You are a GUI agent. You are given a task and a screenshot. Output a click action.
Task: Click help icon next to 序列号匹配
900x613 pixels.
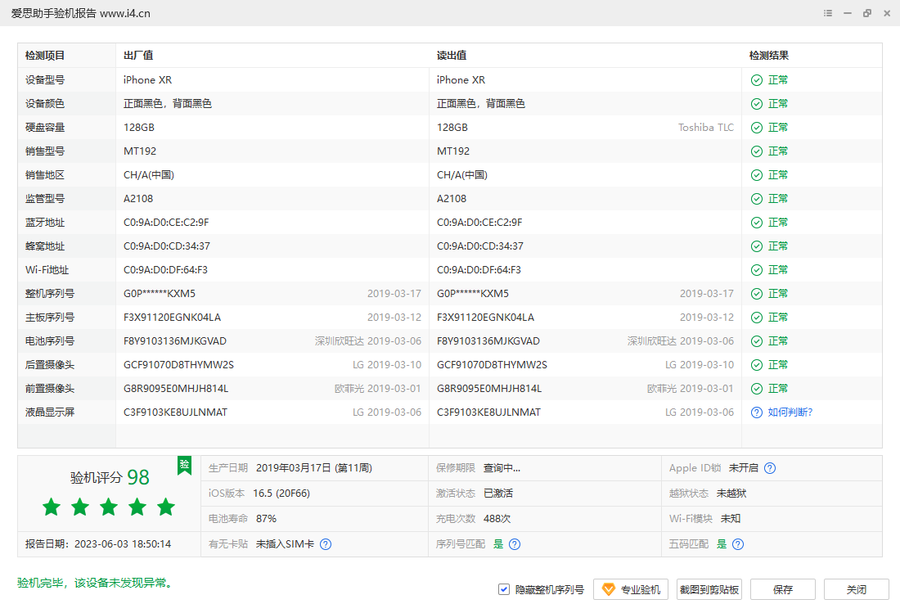514,544
